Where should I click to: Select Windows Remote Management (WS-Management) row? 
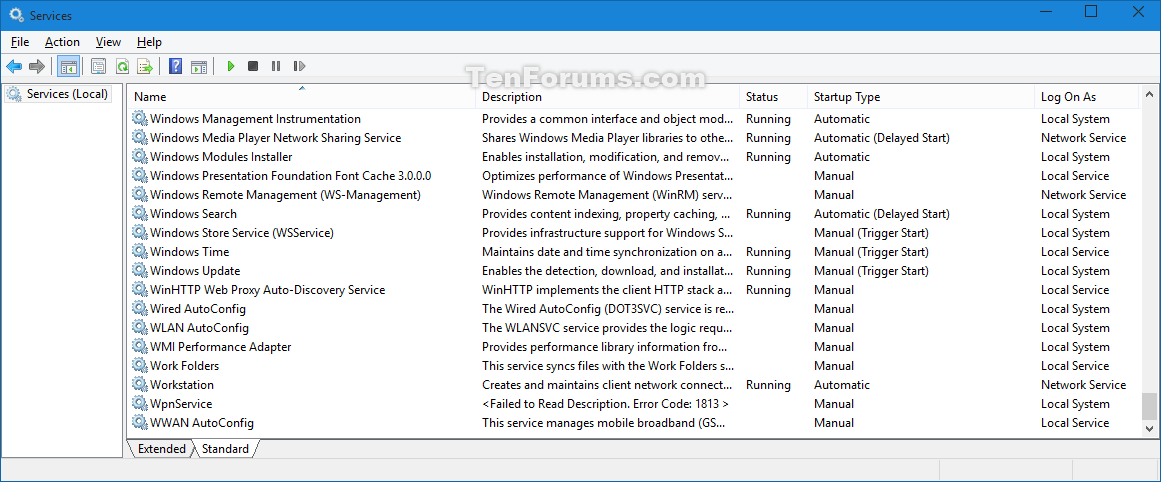[x=635, y=195]
